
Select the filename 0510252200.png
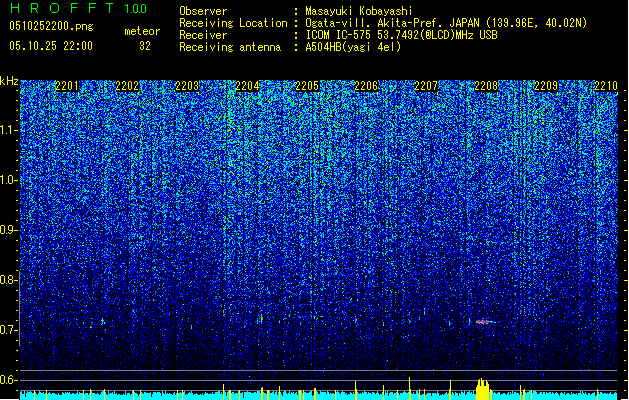51,26
